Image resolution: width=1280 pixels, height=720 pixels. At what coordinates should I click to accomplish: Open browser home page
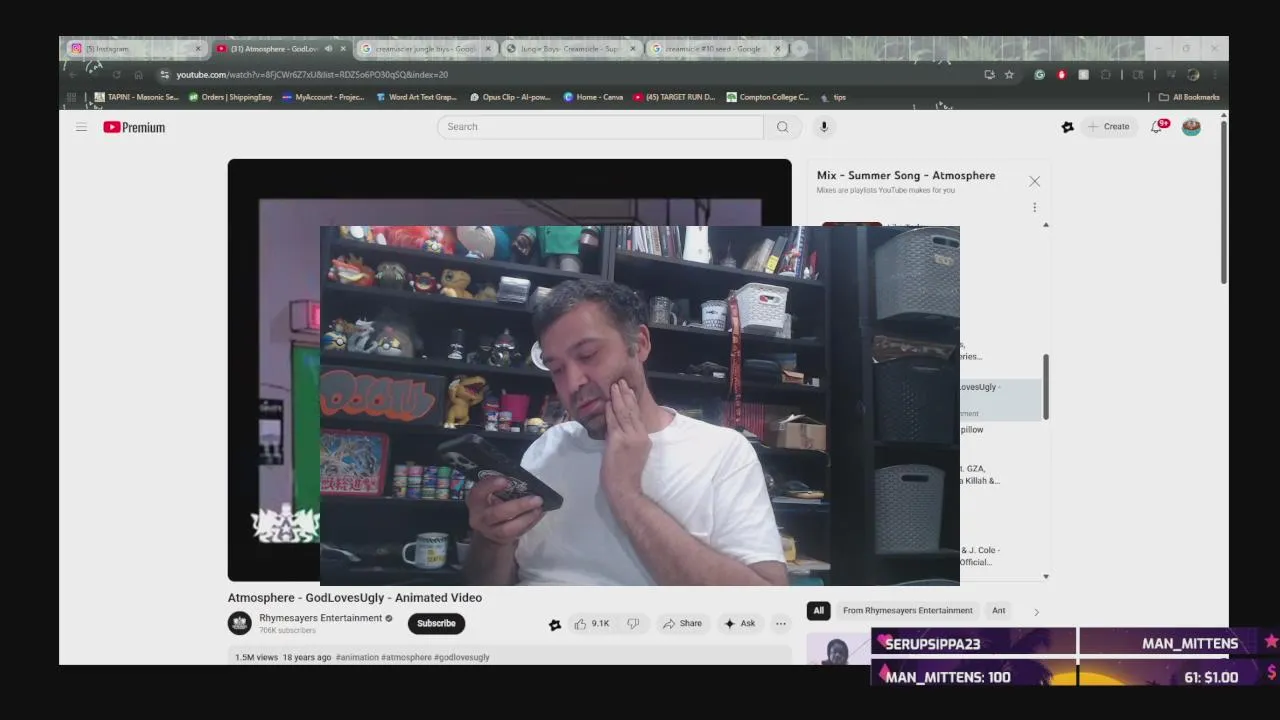[x=138, y=74]
